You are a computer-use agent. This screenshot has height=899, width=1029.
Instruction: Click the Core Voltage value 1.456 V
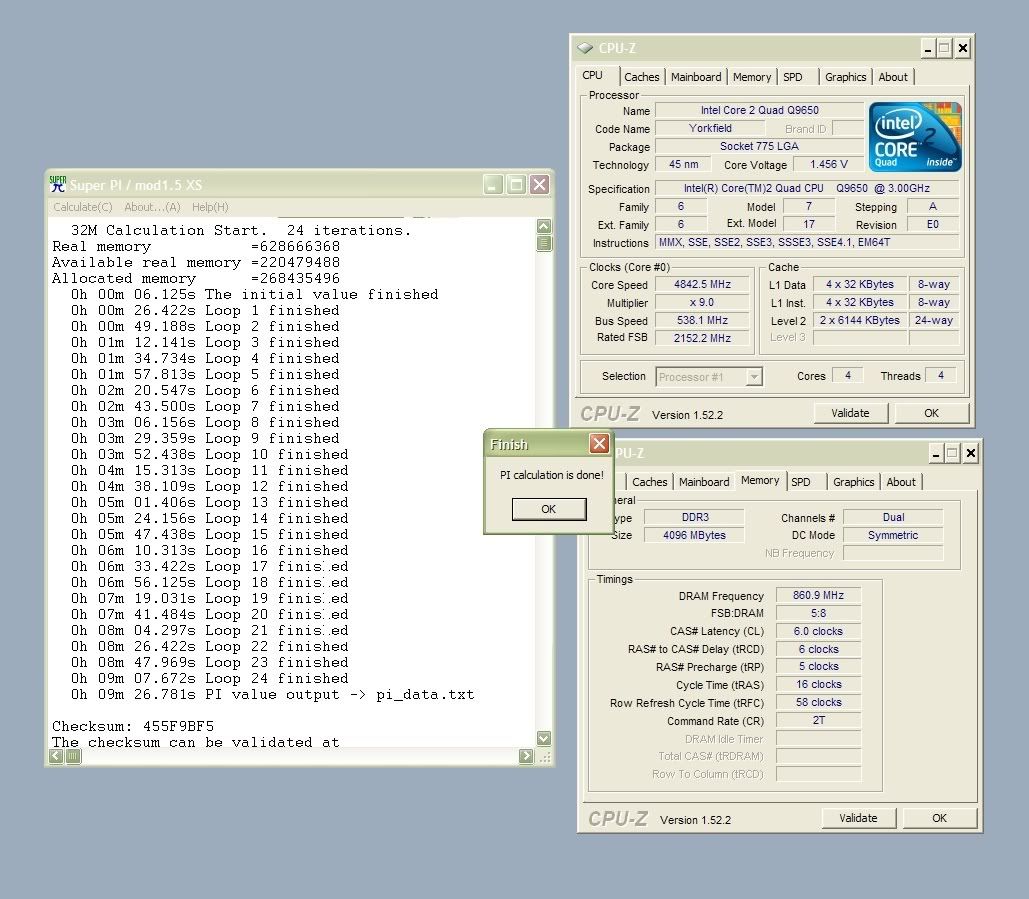(x=829, y=164)
